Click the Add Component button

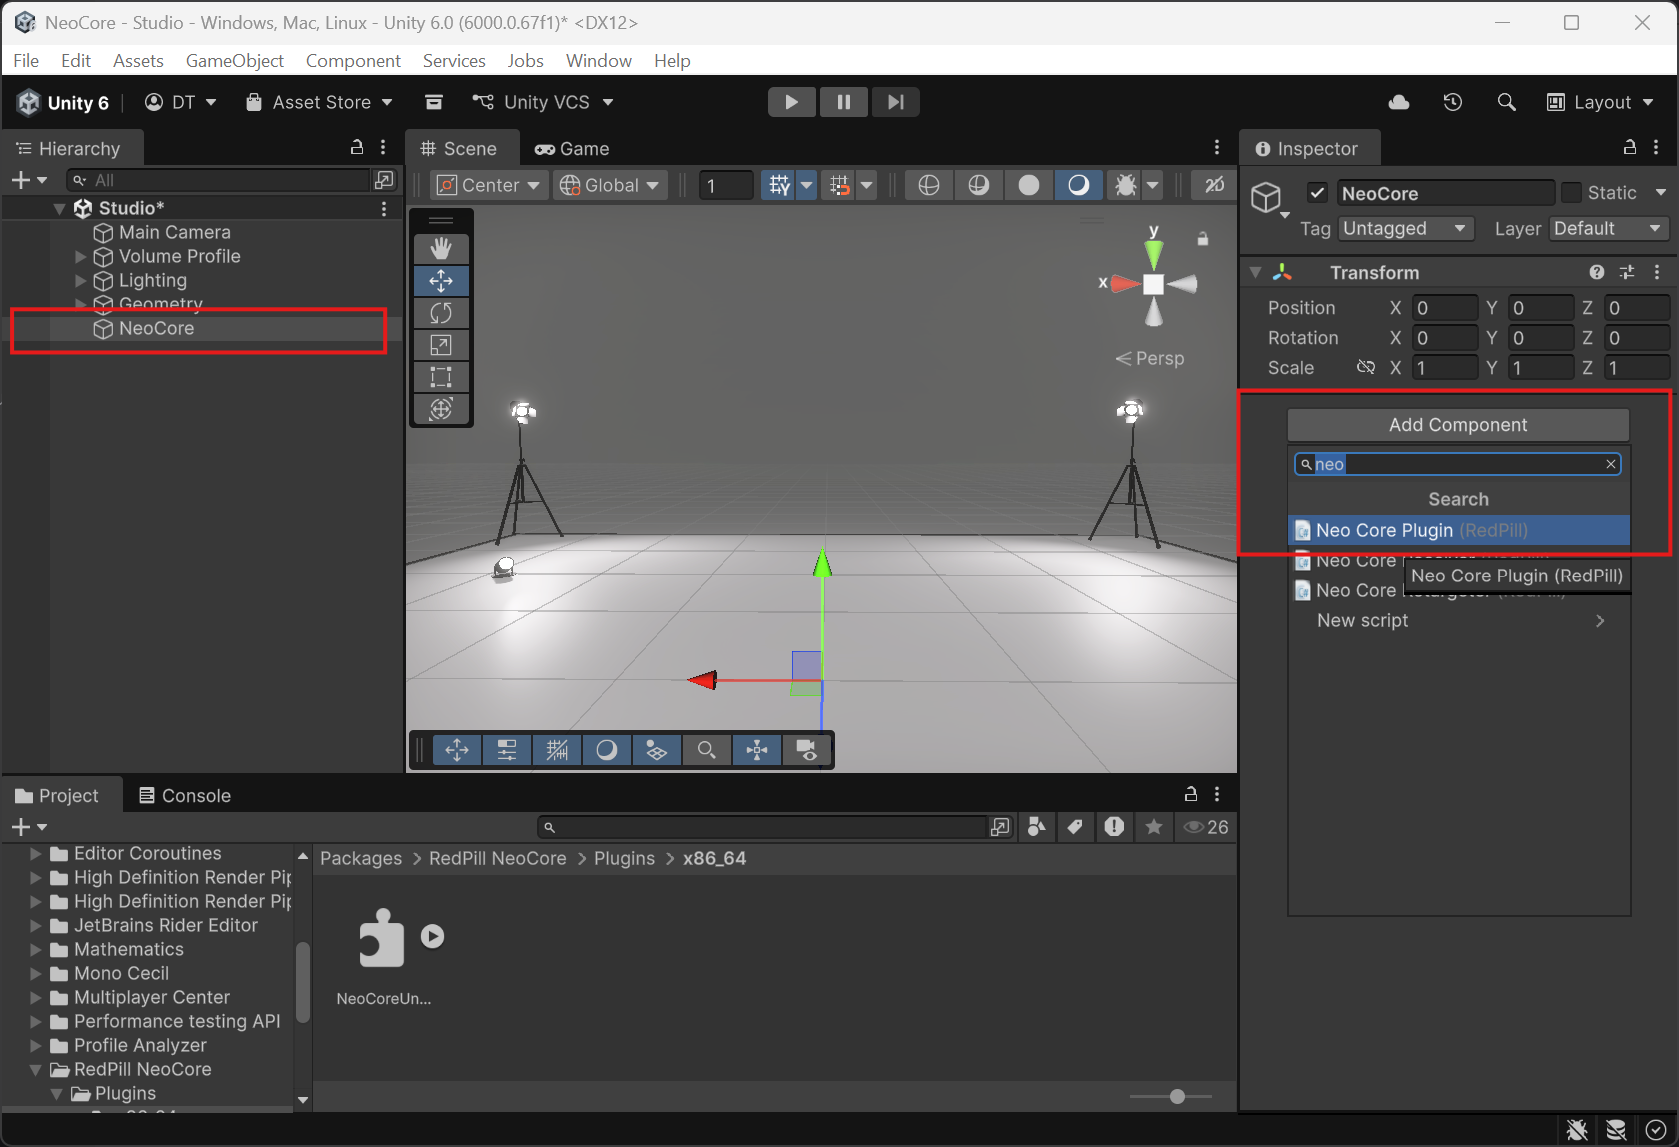point(1457,425)
